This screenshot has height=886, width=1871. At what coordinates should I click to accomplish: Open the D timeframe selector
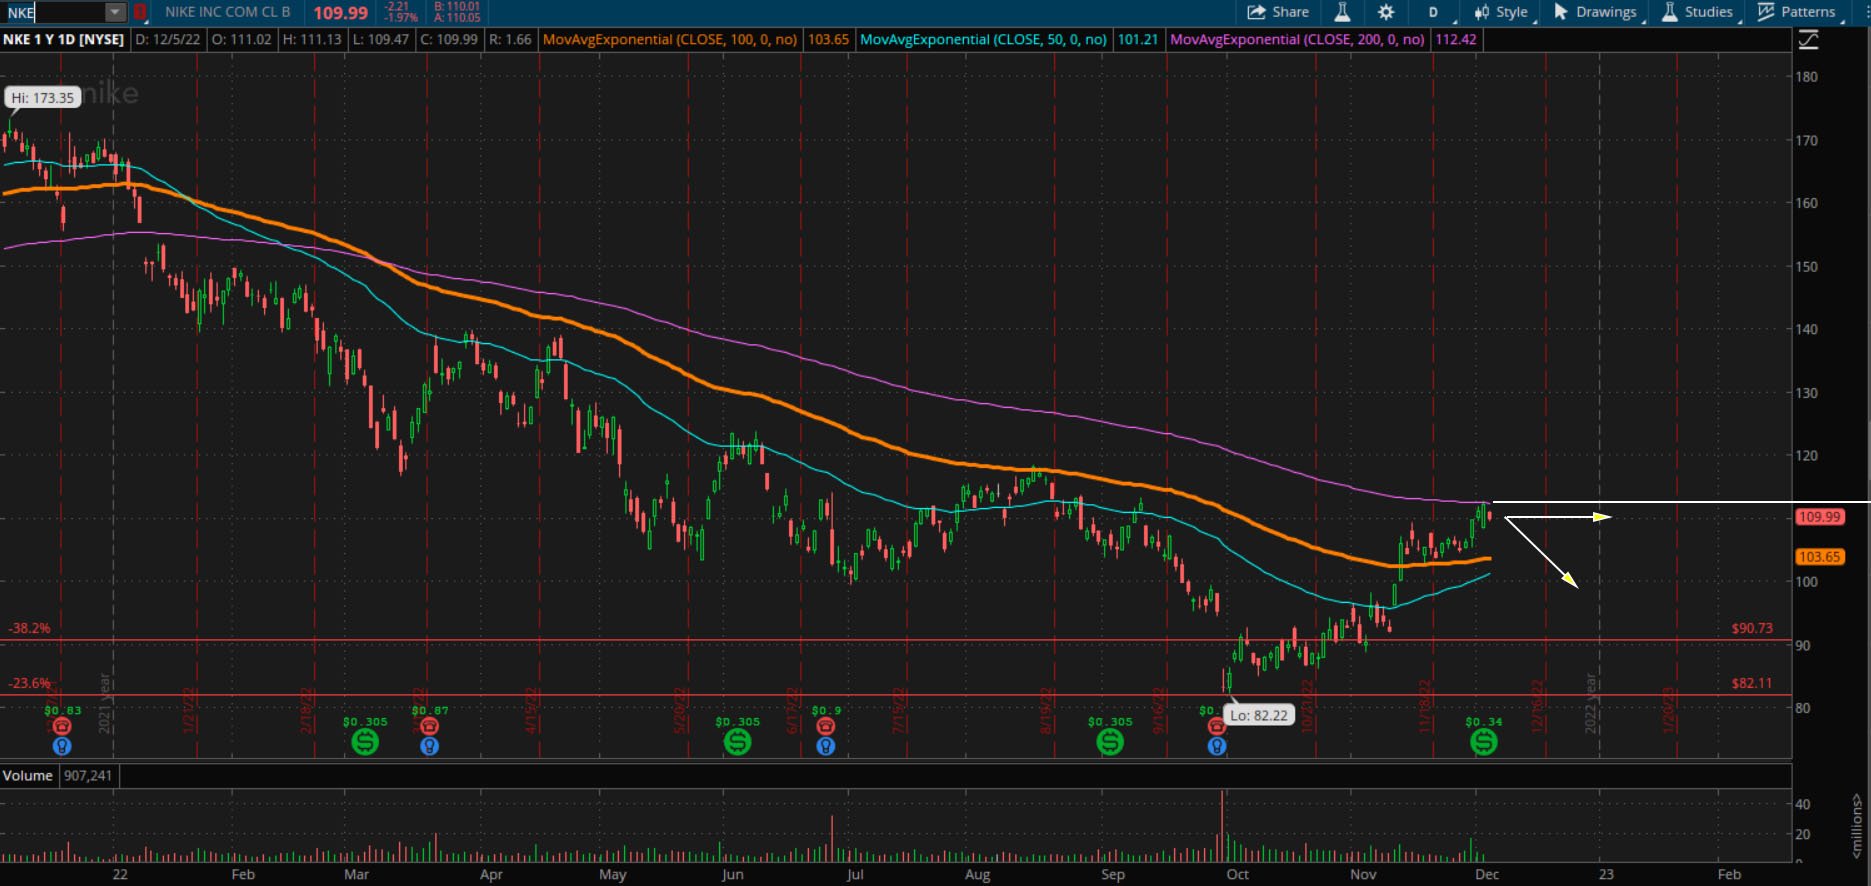tap(1433, 12)
